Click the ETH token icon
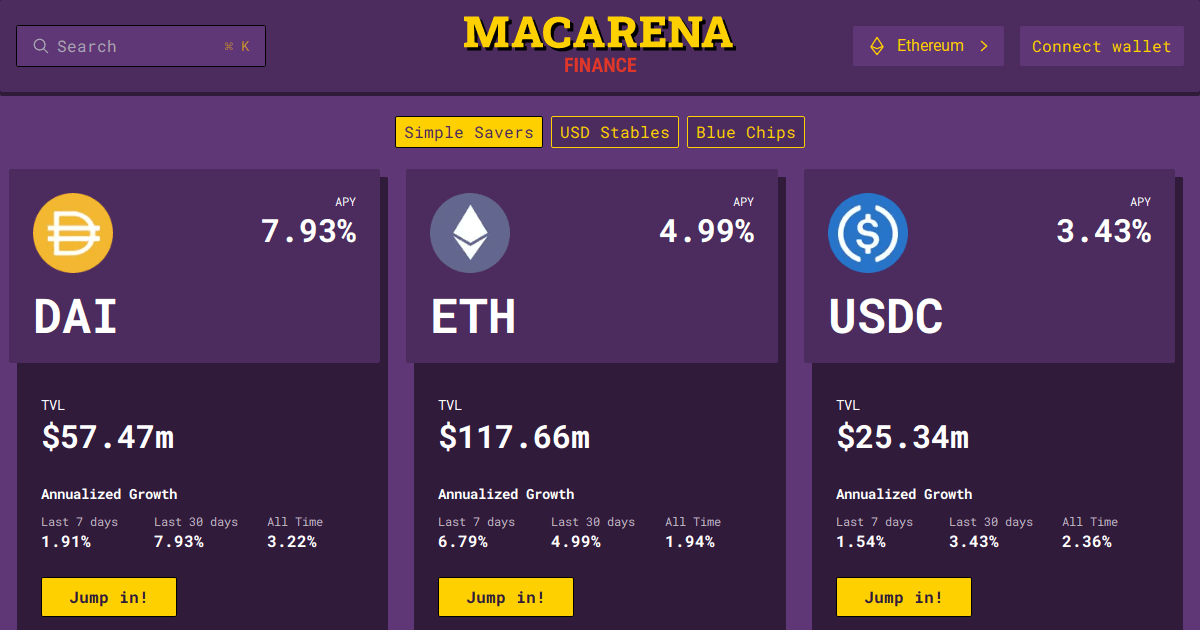 [x=470, y=233]
